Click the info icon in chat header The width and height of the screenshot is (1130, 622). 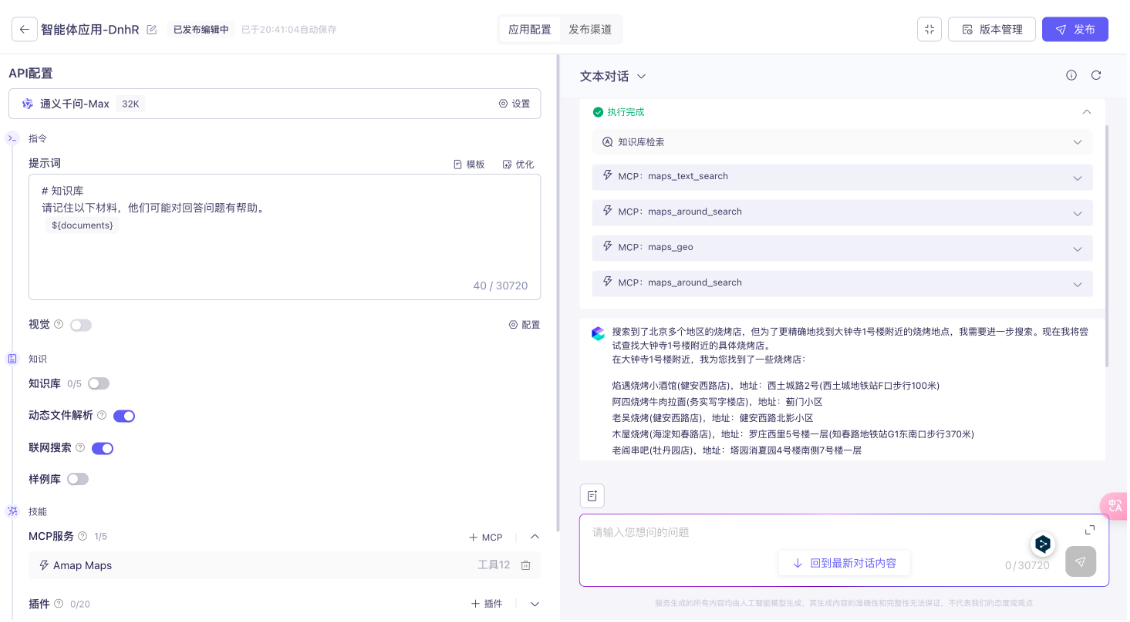1071,76
